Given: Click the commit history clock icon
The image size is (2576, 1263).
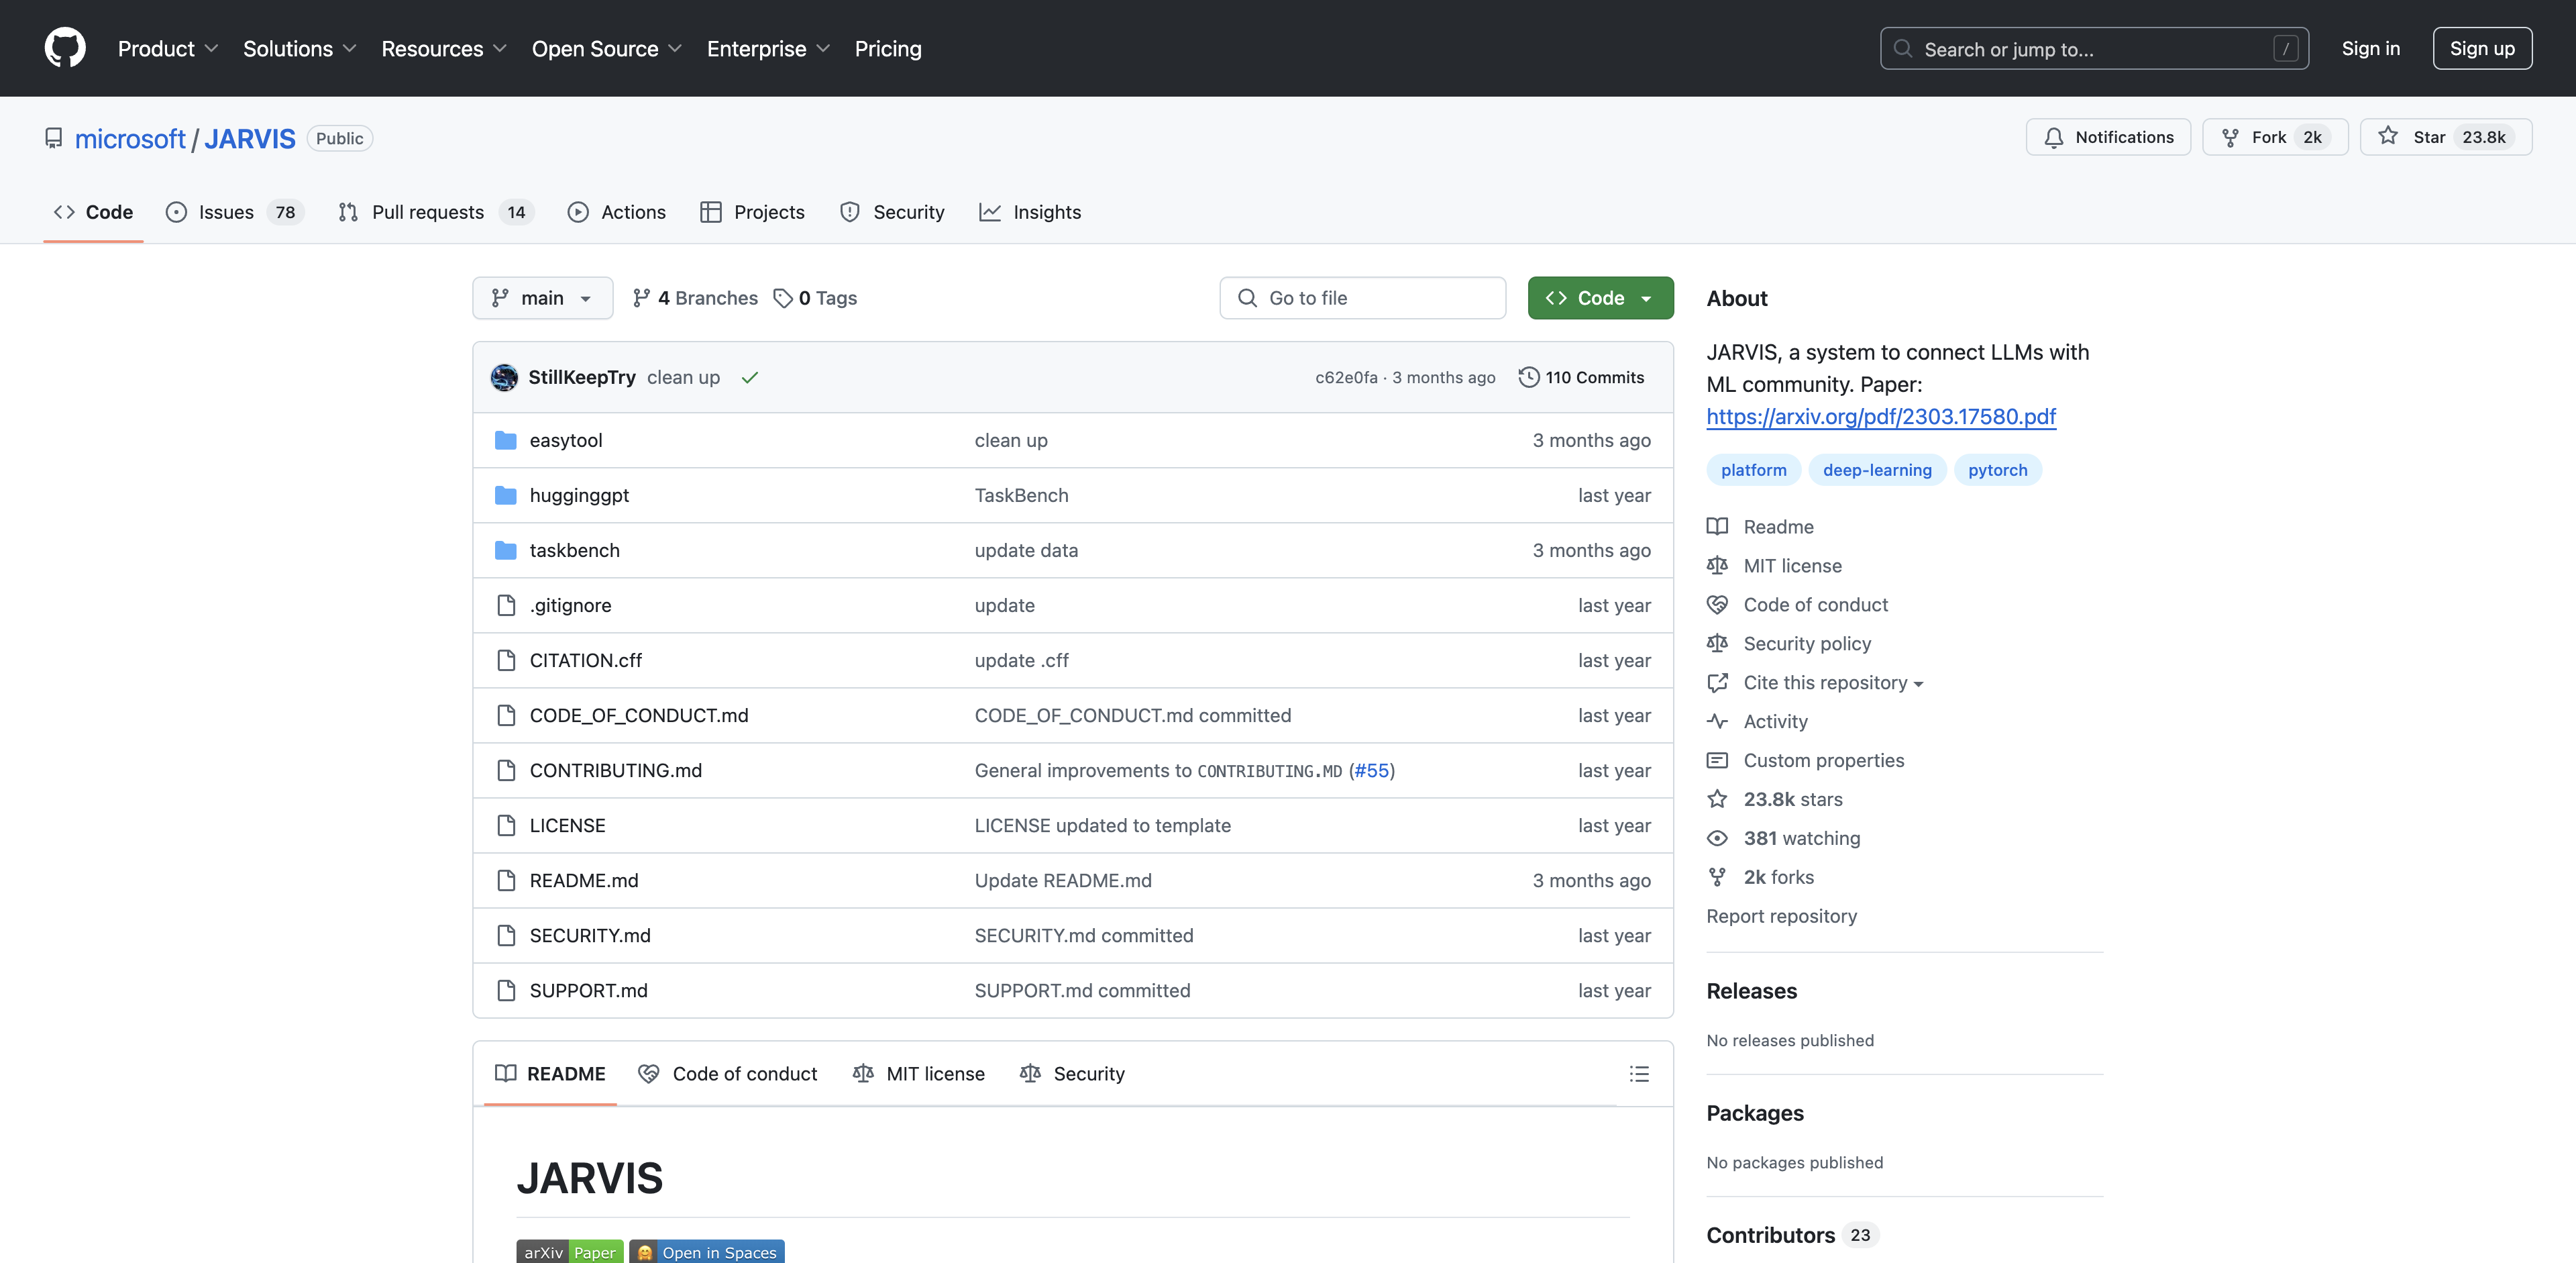Looking at the screenshot, I should click(x=1529, y=377).
